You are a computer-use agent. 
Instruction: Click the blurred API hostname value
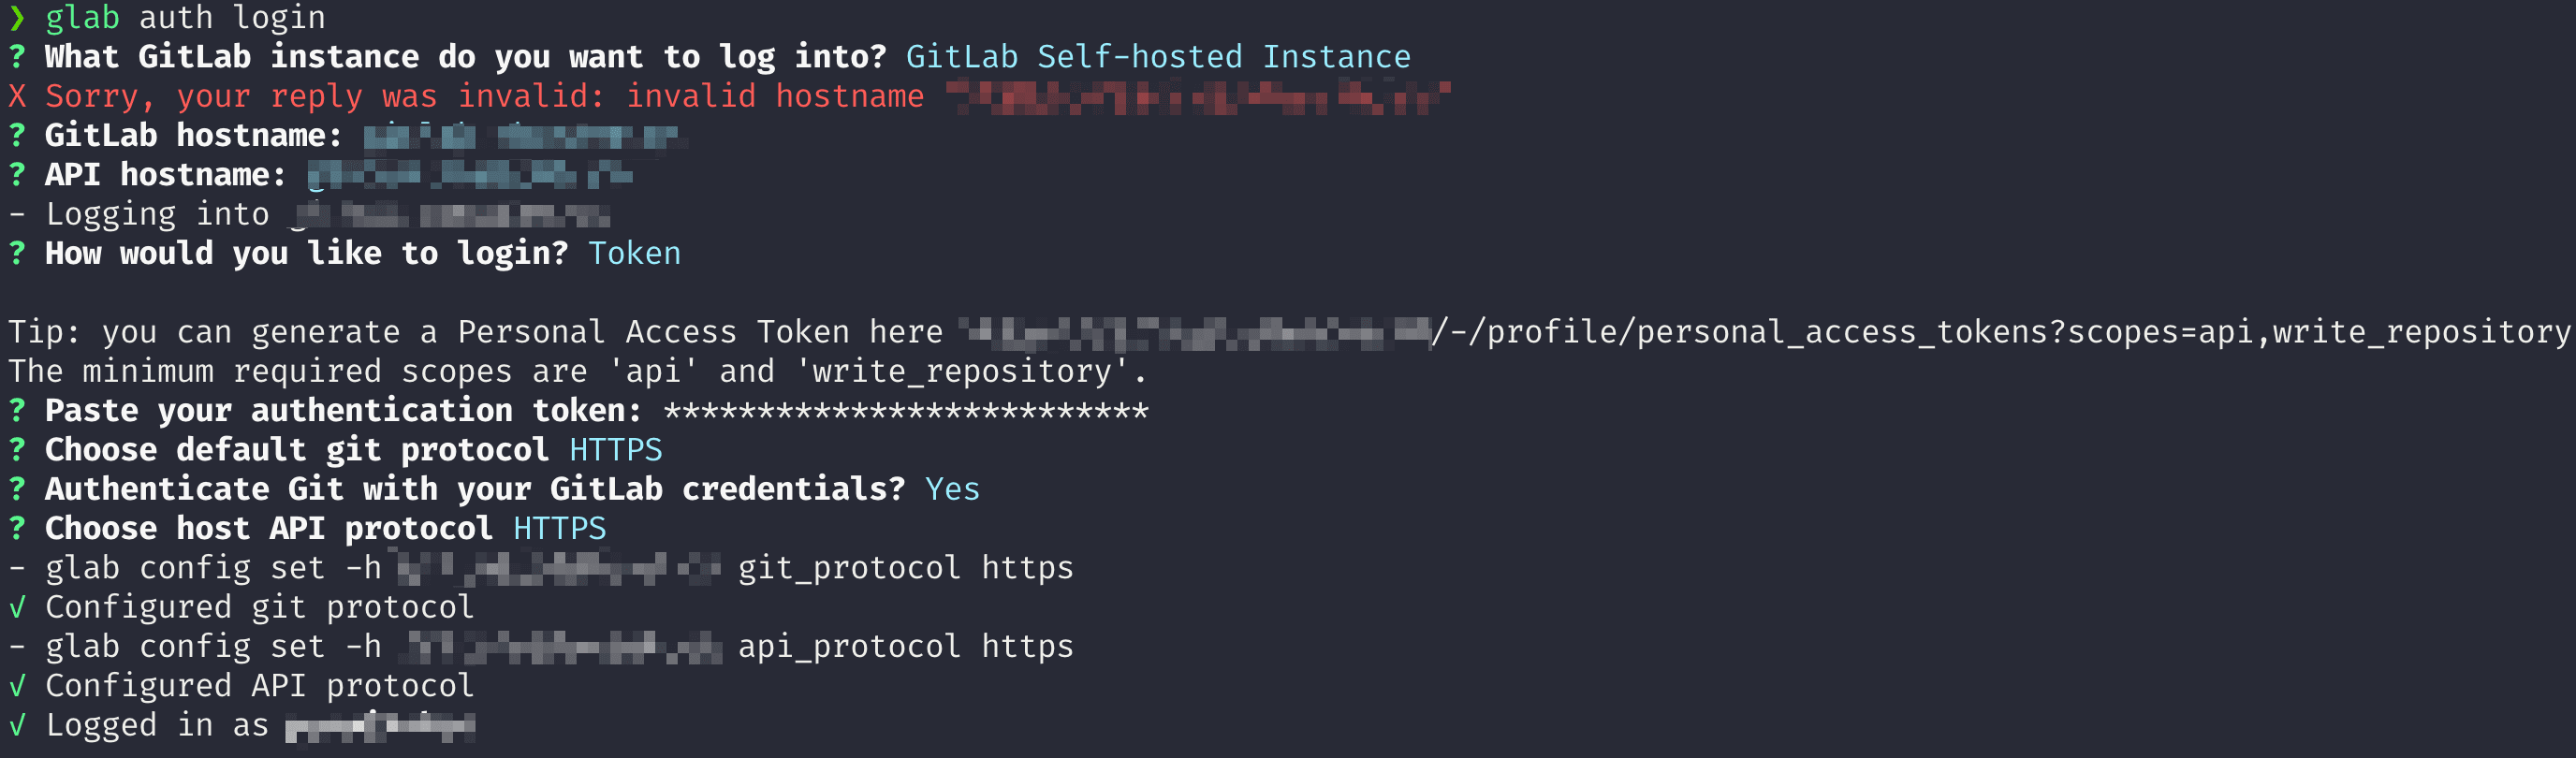point(470,176)
